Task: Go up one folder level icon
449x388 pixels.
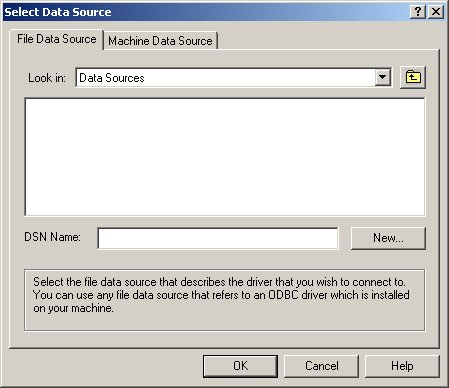Action: tap(413, 78)
